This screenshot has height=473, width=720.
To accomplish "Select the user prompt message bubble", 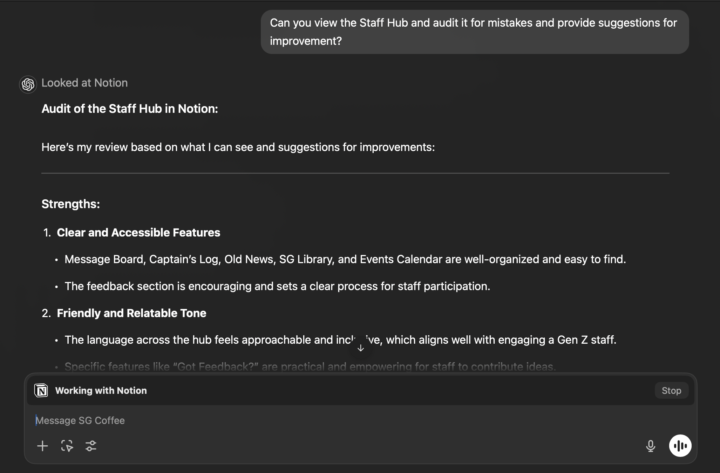I will click(475, 32).
